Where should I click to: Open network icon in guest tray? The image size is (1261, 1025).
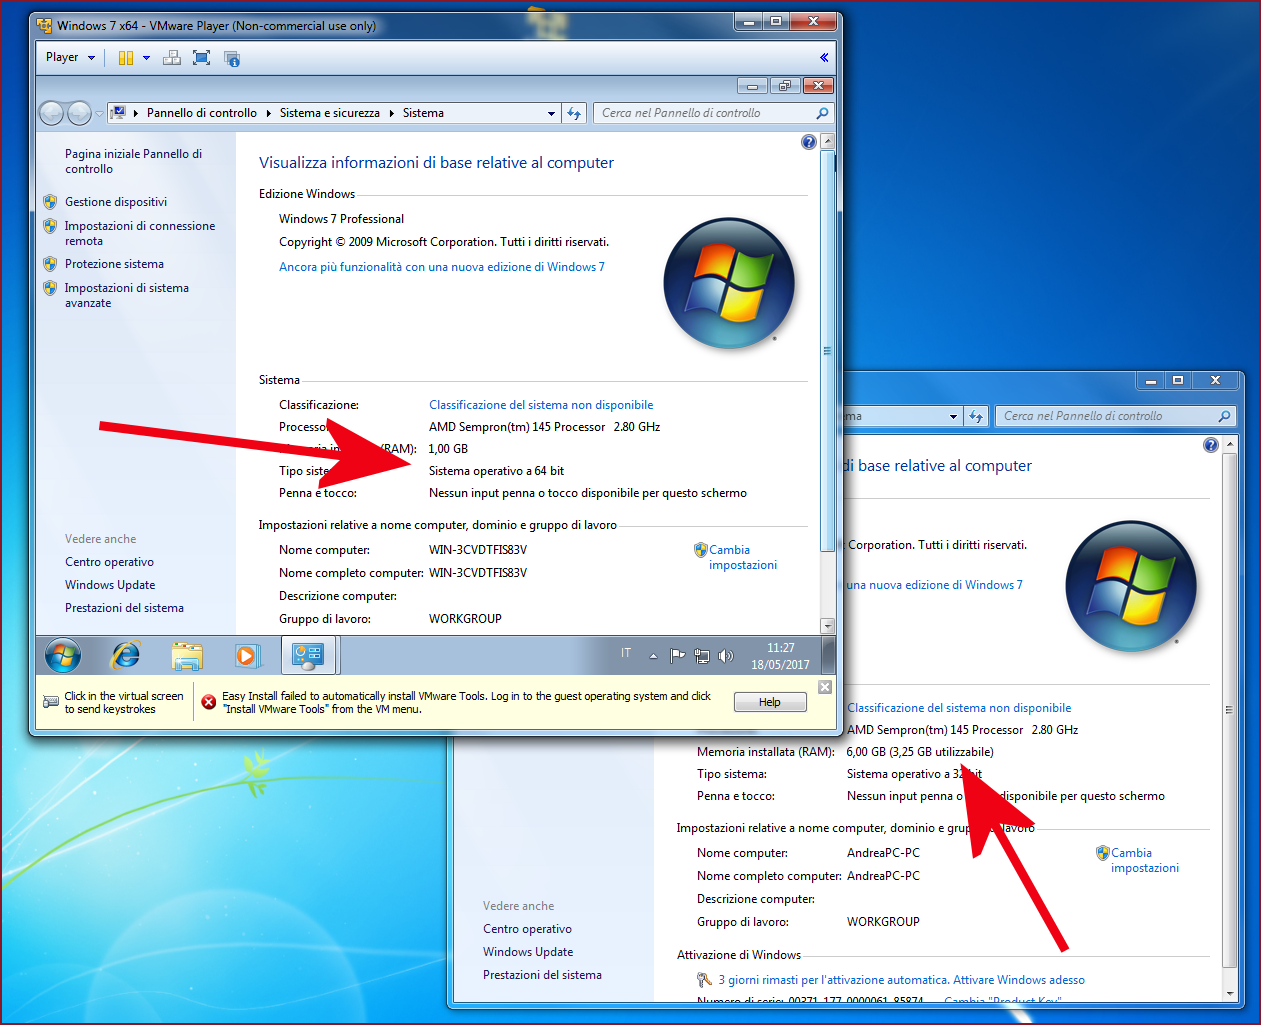point(702,656)
